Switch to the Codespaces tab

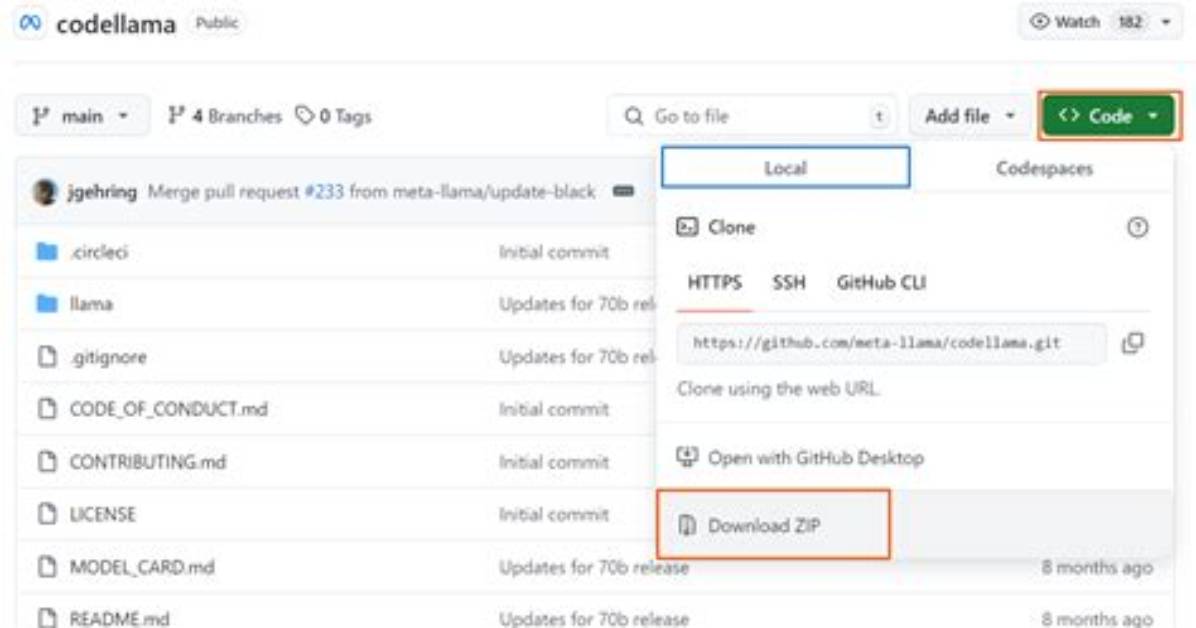[1044, 168]
